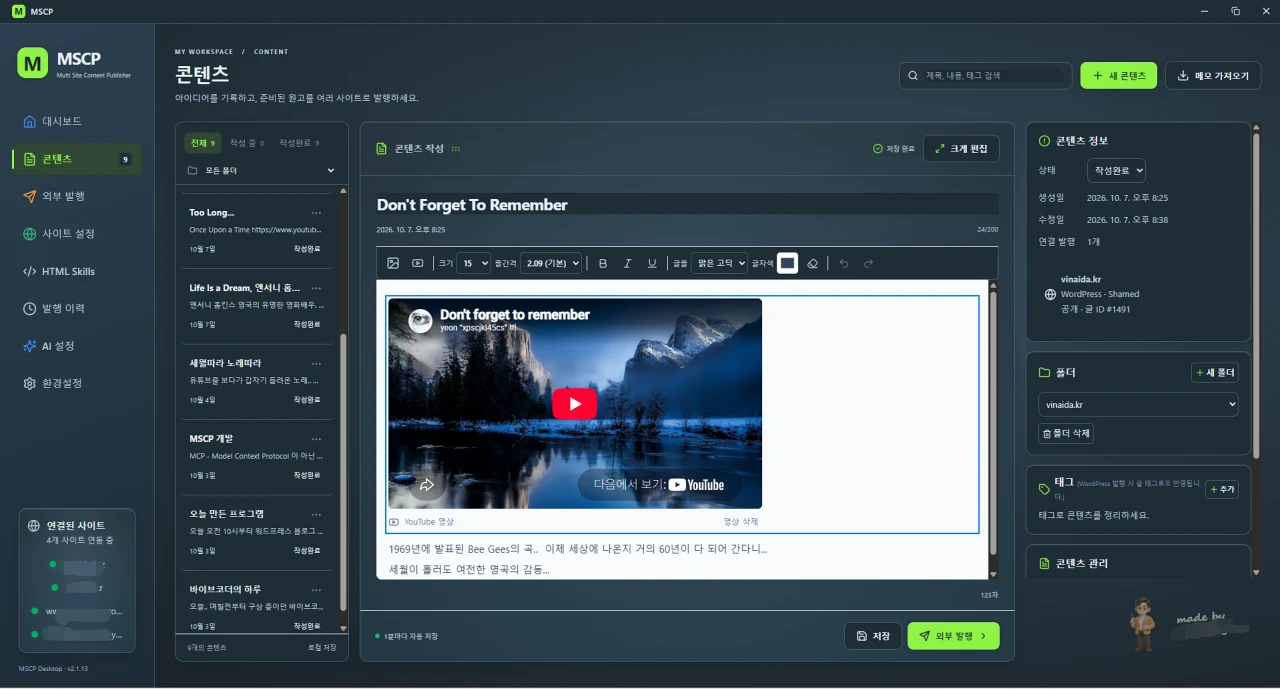This screenshot has width=1280, height=689.
Task: Open the 크게 편집 expanded editor
Action: [961, 148]
